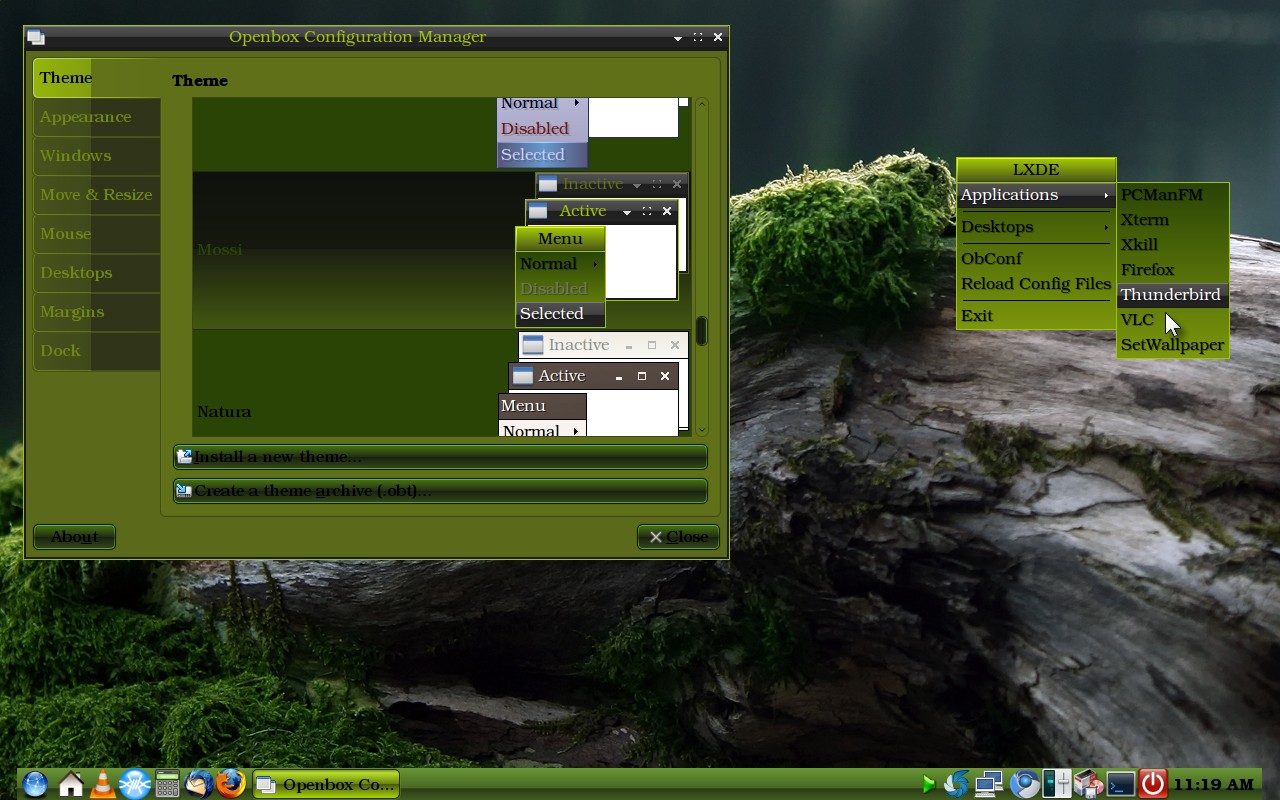Launch Firefox icon in taskbar
Image resolution: width=1280 pixels, height=800 pixels.
(231, 784)
